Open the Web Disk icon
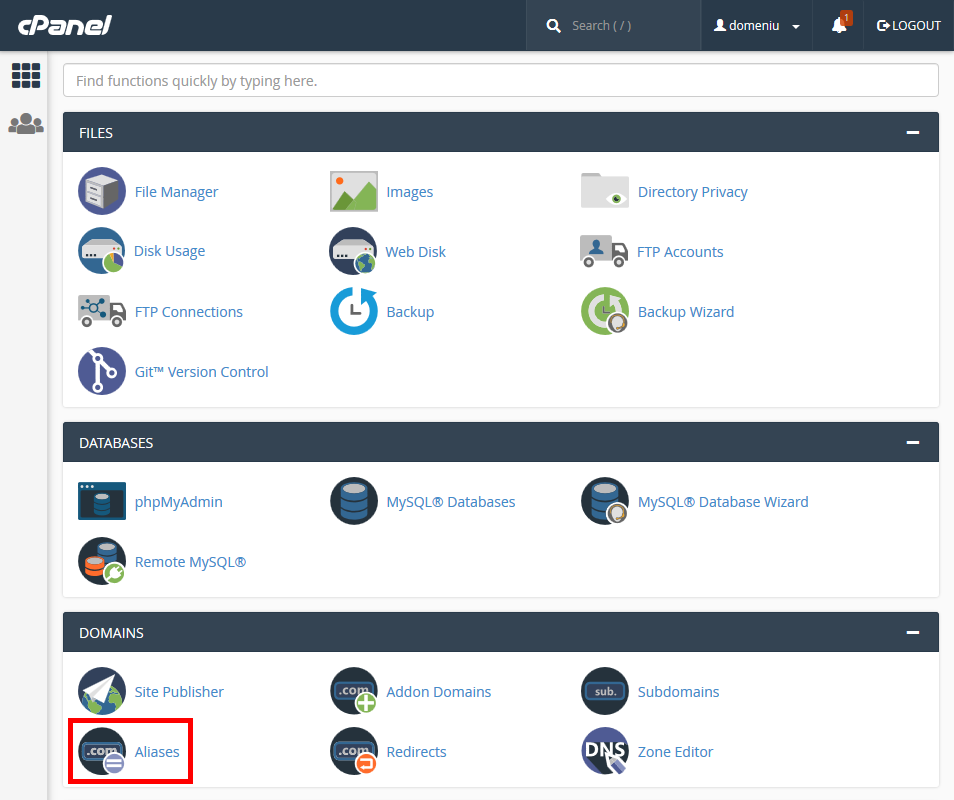 pyautogui.click(x=353, y=251)
